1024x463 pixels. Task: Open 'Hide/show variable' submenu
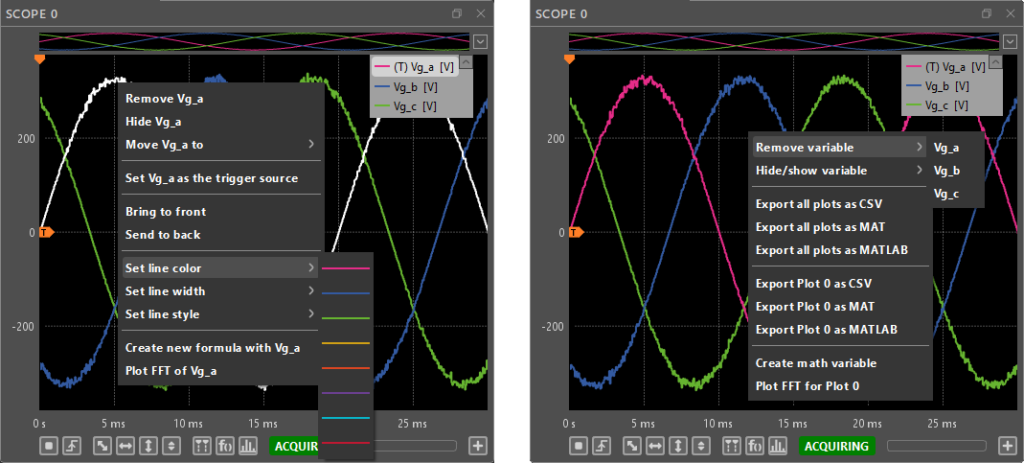pos(840,170)
